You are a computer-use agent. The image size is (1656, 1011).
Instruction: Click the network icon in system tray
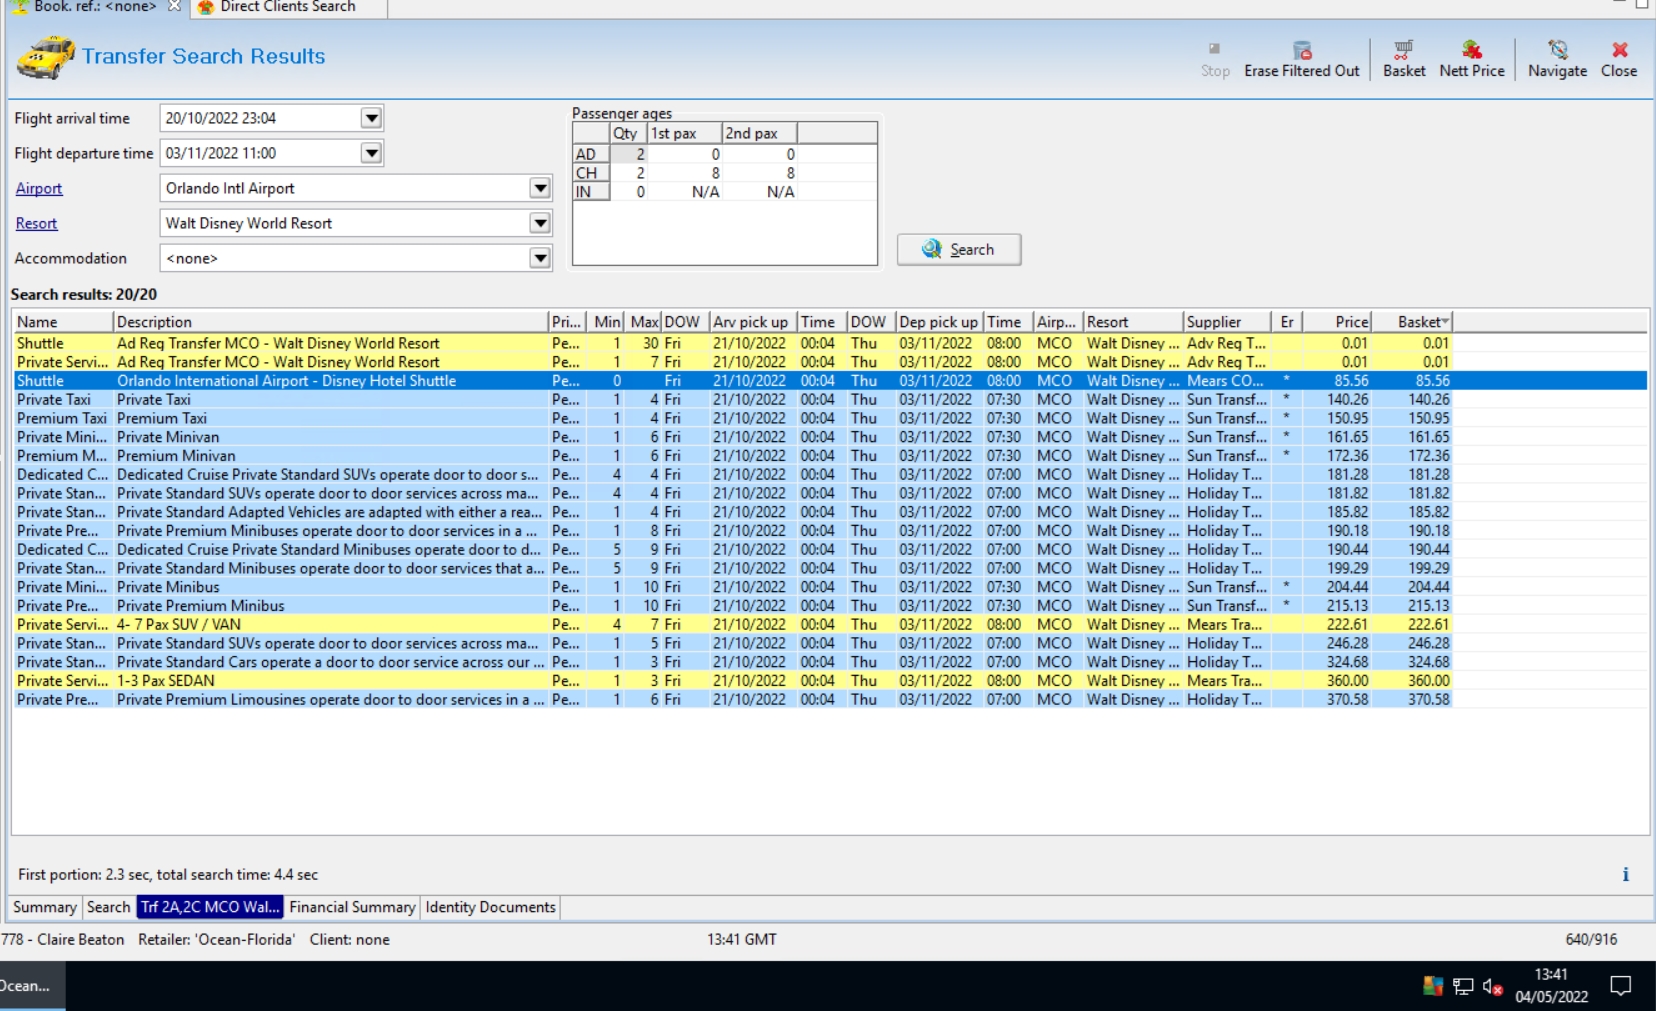[x=1463, y=987]
